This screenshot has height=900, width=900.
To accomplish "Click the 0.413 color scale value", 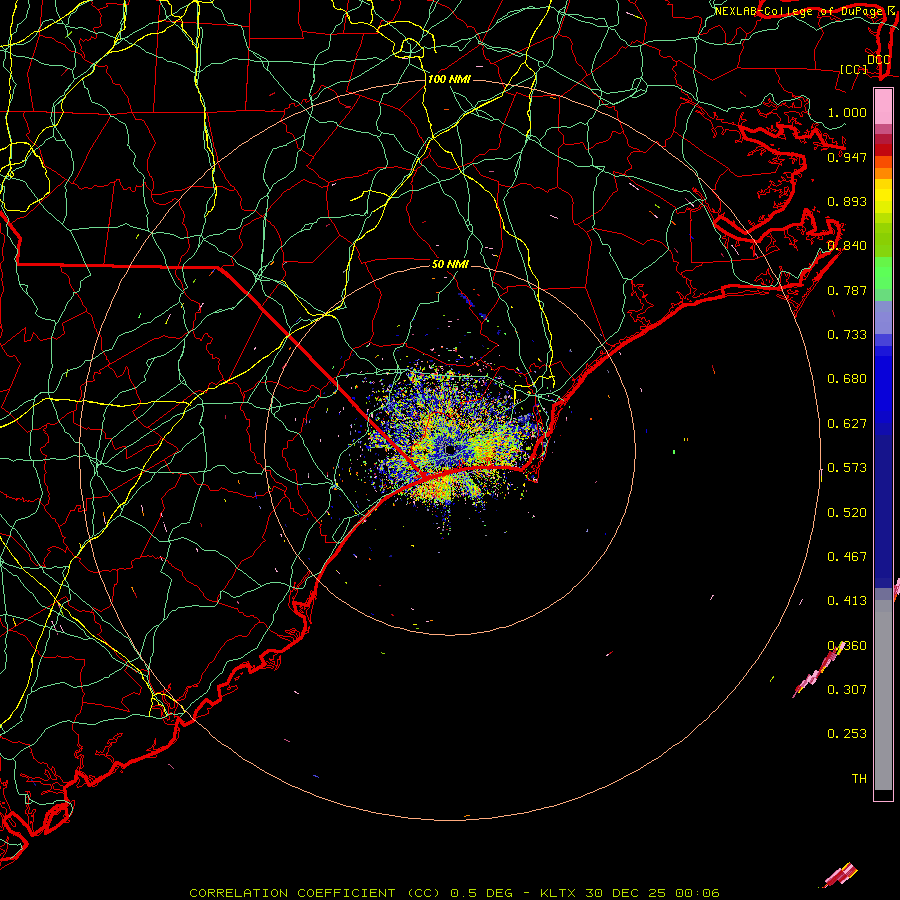I will pyautogui.click(x=847, y=601).
